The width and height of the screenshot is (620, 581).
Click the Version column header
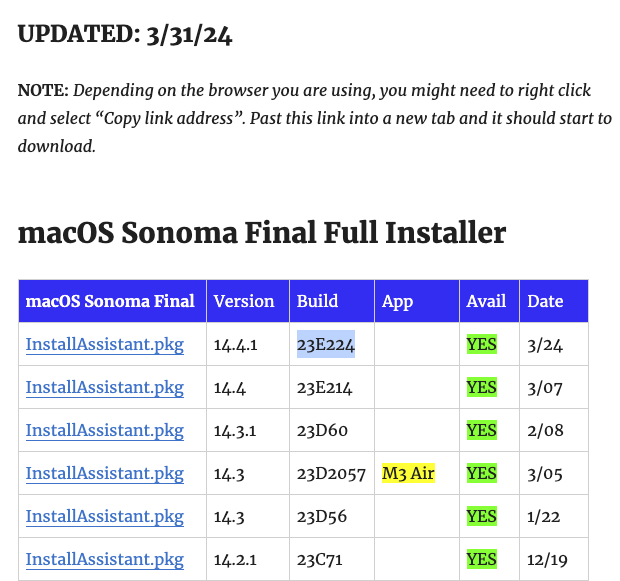(x=244, y=301)
